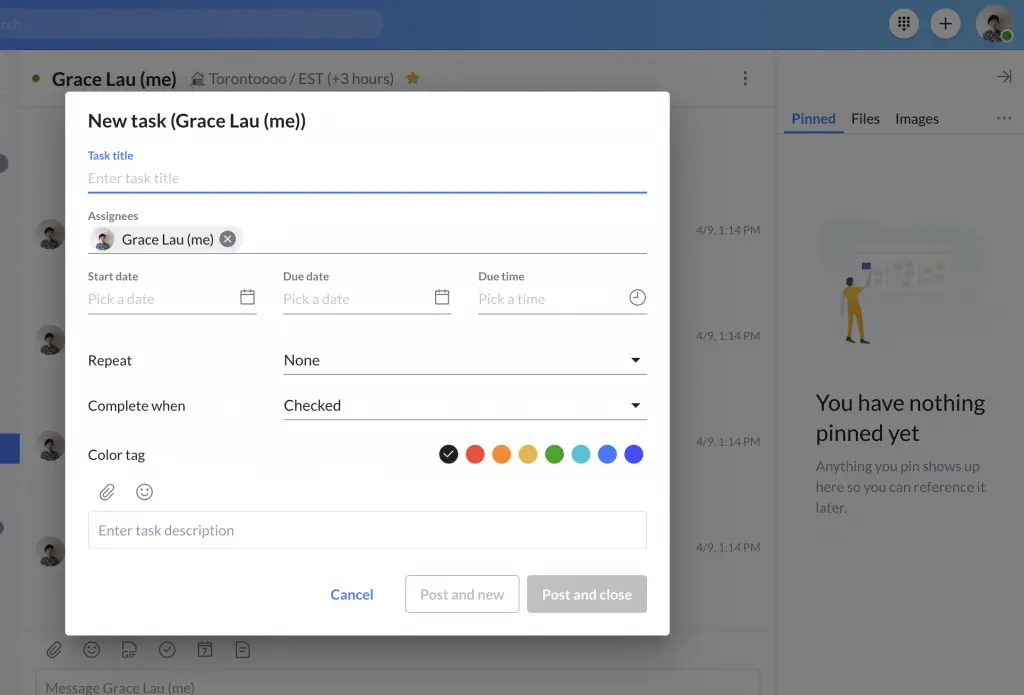Image resolution: width=1024 pixels, height=695 pixels.
Task: Click the Cancel button
Action: pyautogui.click(x=352, y=594)
